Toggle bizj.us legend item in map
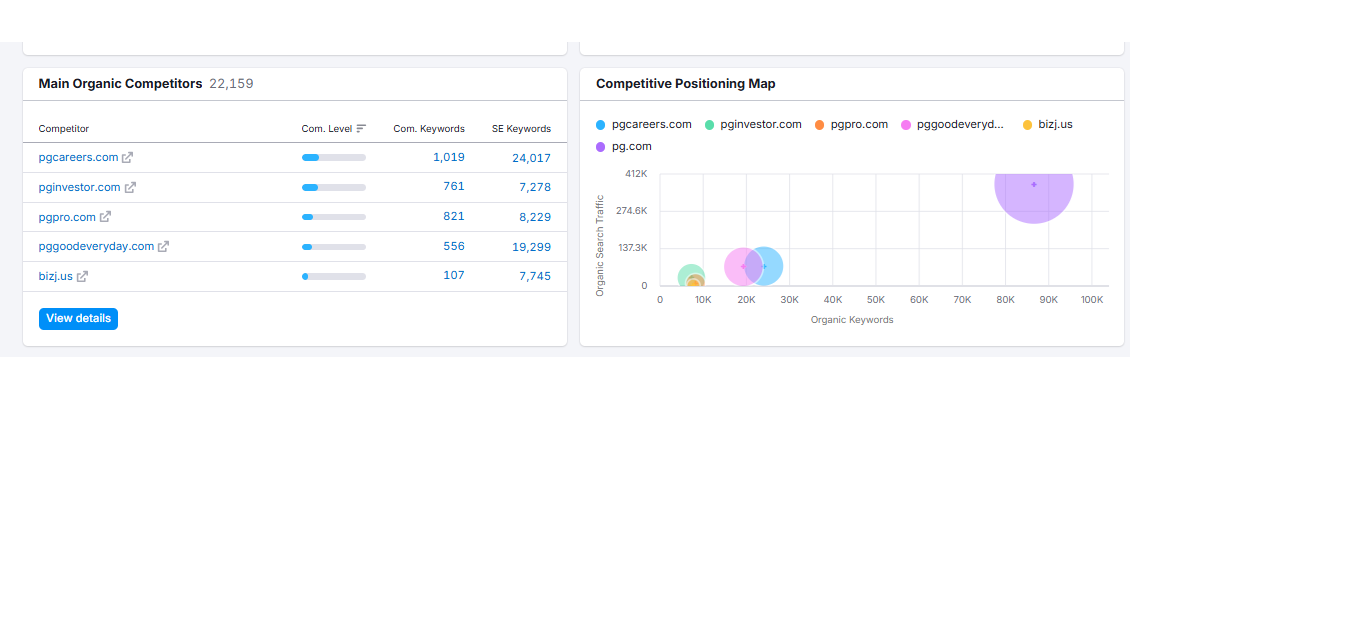Screen dimensions: 1346x636 click(1048, 125)
